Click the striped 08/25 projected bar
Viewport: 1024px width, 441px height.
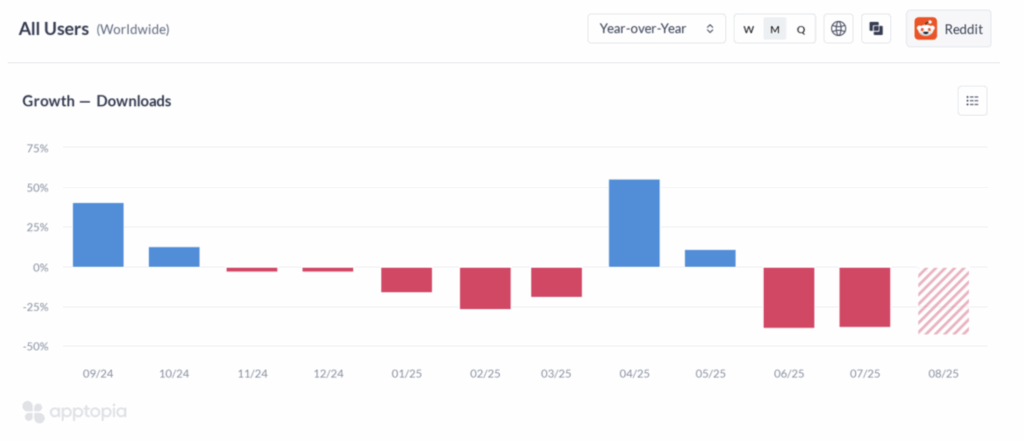(x=943, y=300)
